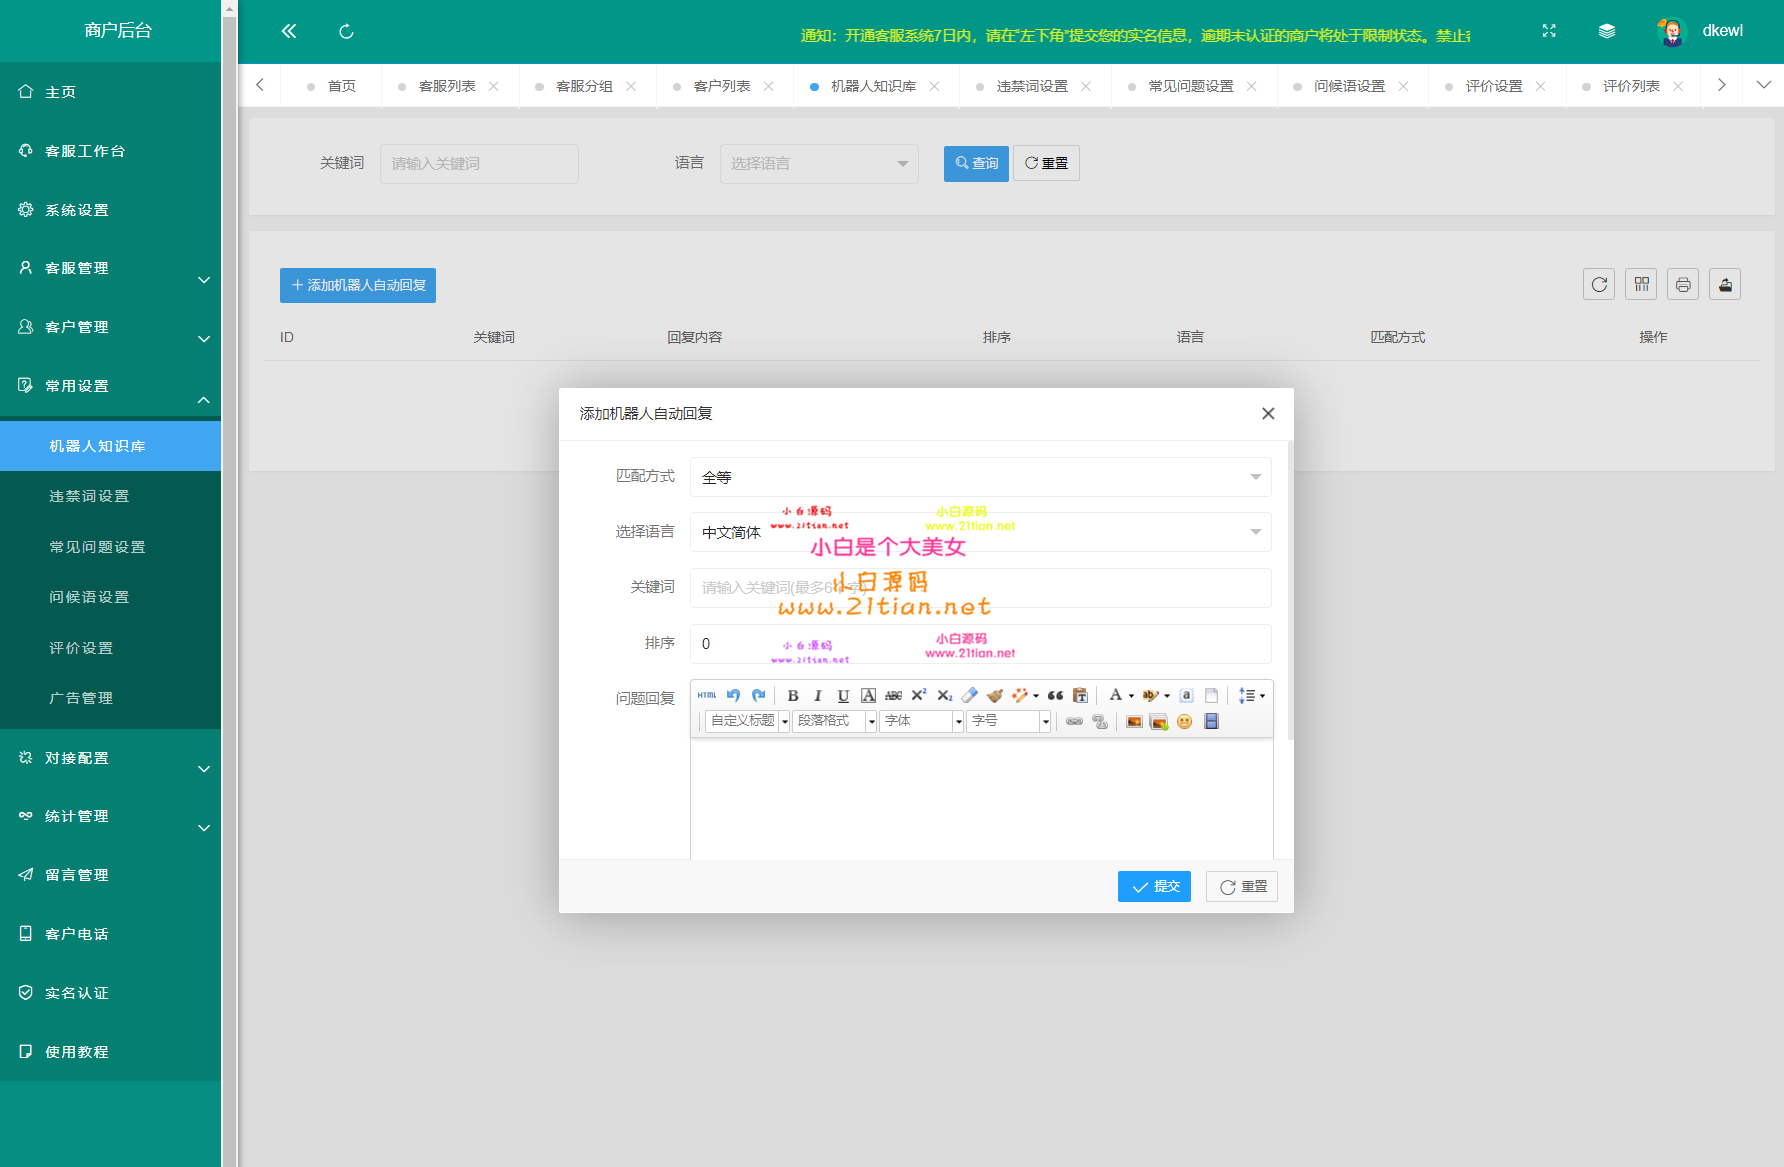The height and width of the screenshot is (1167, 1784).
Task: Open the 选择语言 dropdown showing 中文简体
Action: [980, 531]
